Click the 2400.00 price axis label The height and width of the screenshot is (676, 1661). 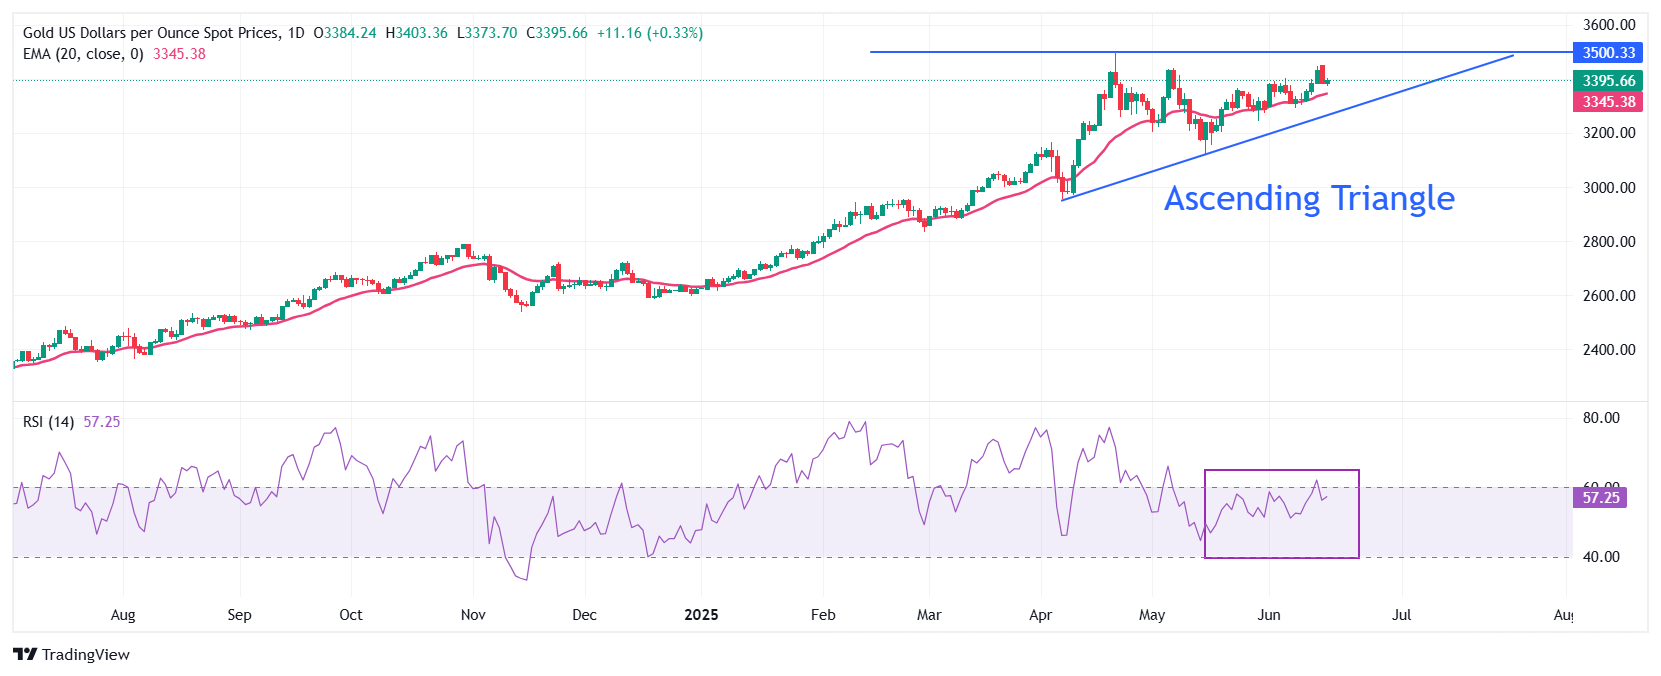coord(1608,350)
